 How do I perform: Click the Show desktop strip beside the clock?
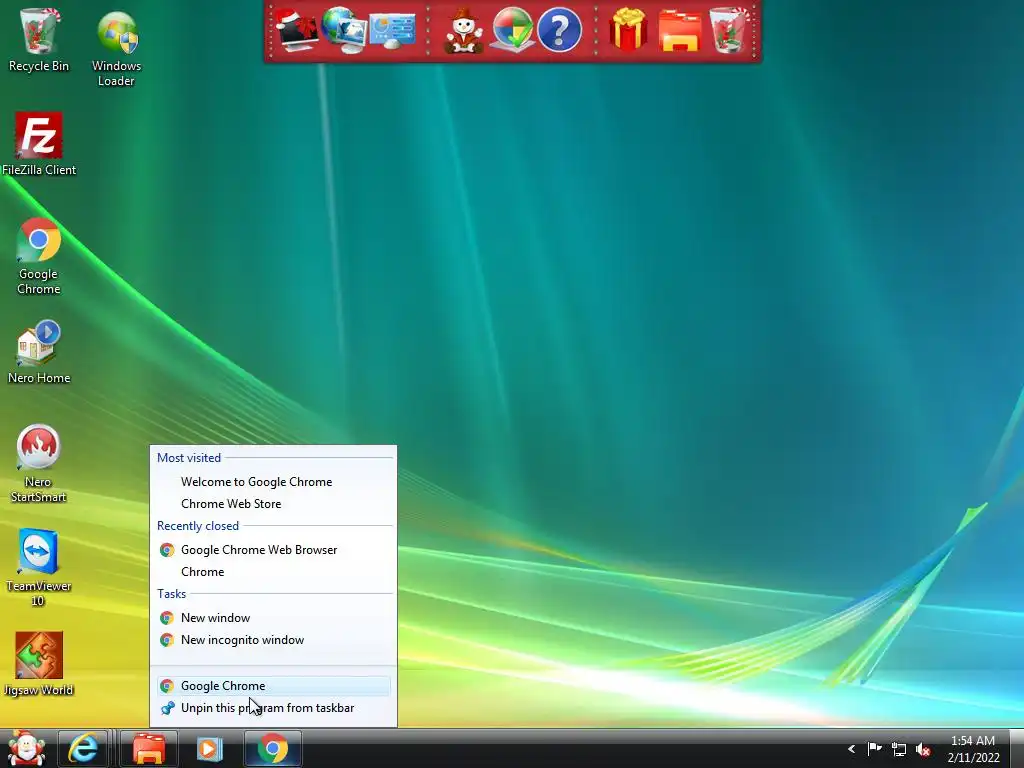point(1018,748)
